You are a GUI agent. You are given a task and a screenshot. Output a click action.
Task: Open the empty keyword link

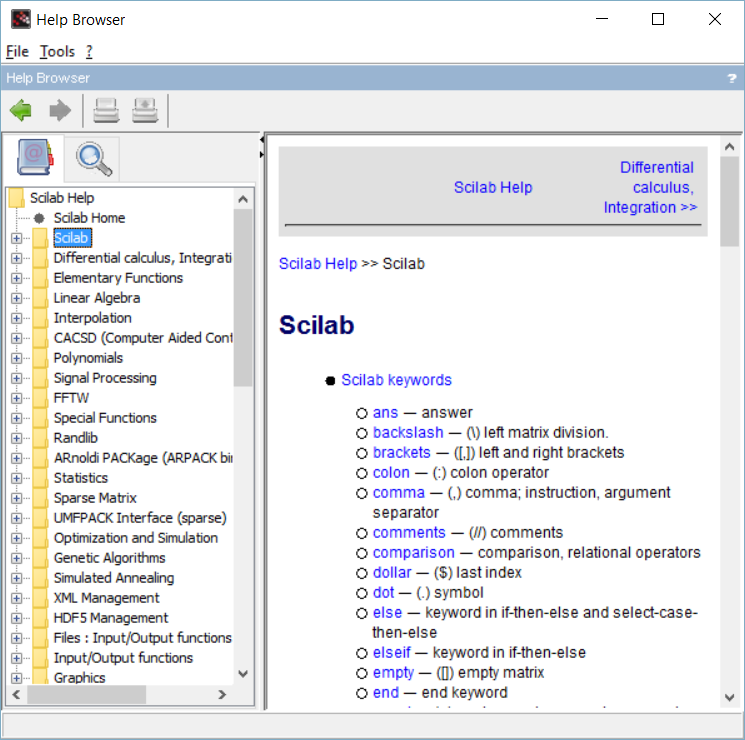click(393, 673)
